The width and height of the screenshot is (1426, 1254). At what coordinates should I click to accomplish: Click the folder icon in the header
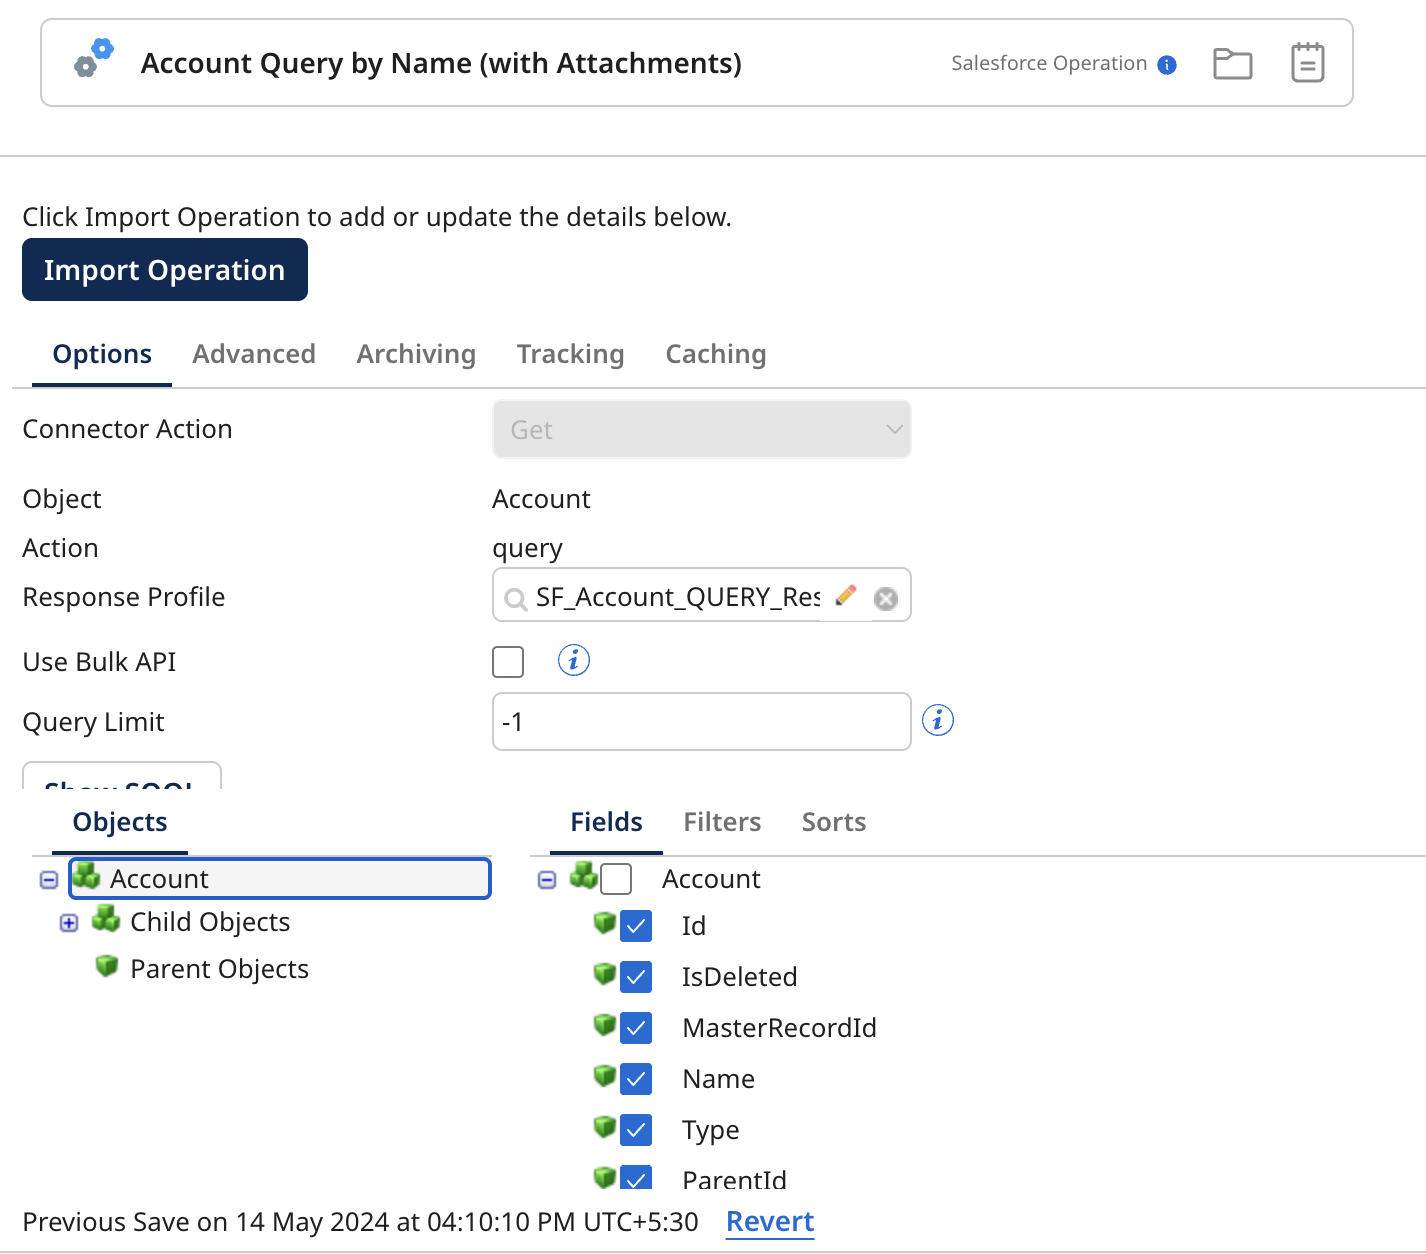pyautogui.click(x=1232, y=64)
